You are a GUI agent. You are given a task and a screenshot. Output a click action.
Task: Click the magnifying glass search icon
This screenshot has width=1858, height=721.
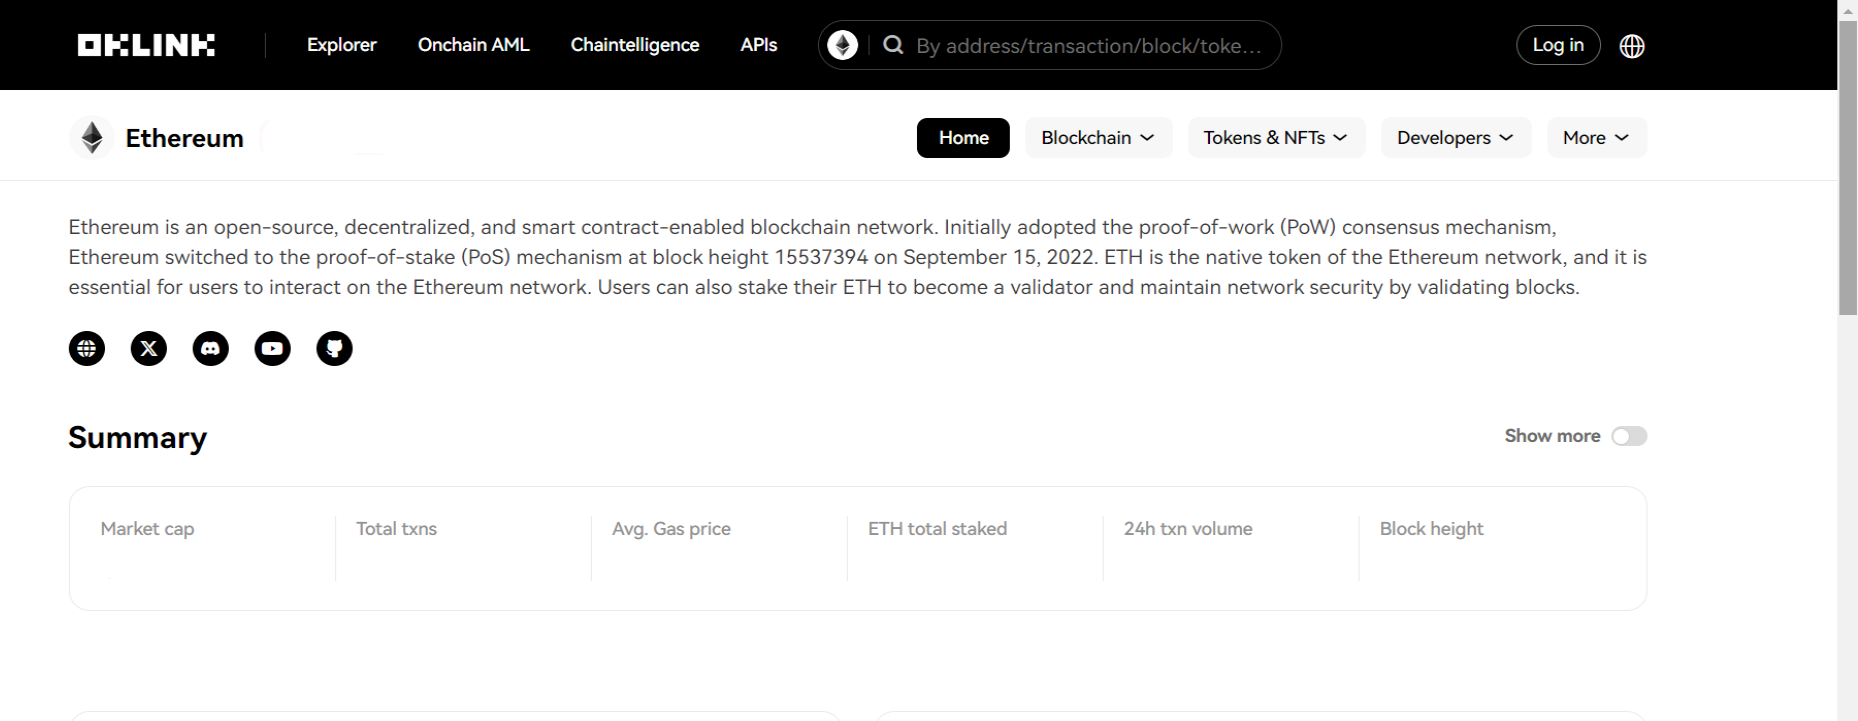coord(893,45)
